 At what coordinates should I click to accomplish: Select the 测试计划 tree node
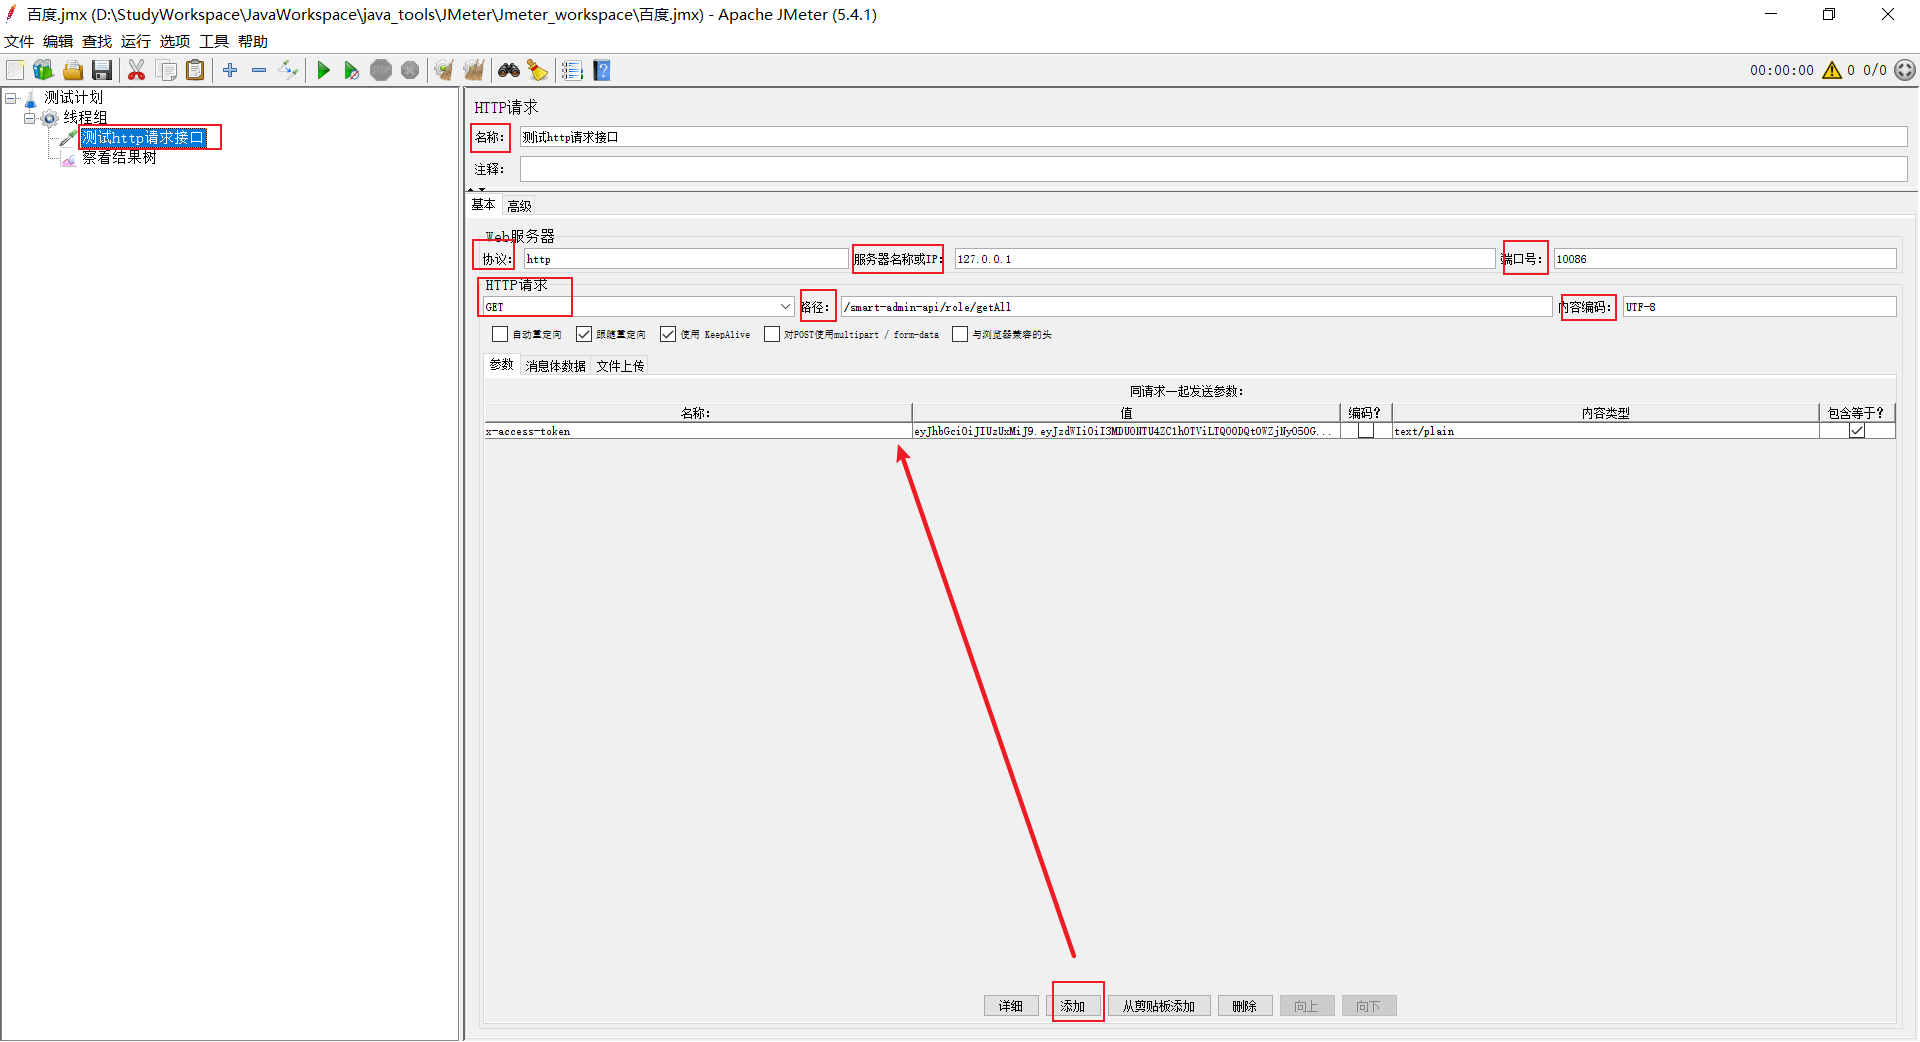coord(73,97)
